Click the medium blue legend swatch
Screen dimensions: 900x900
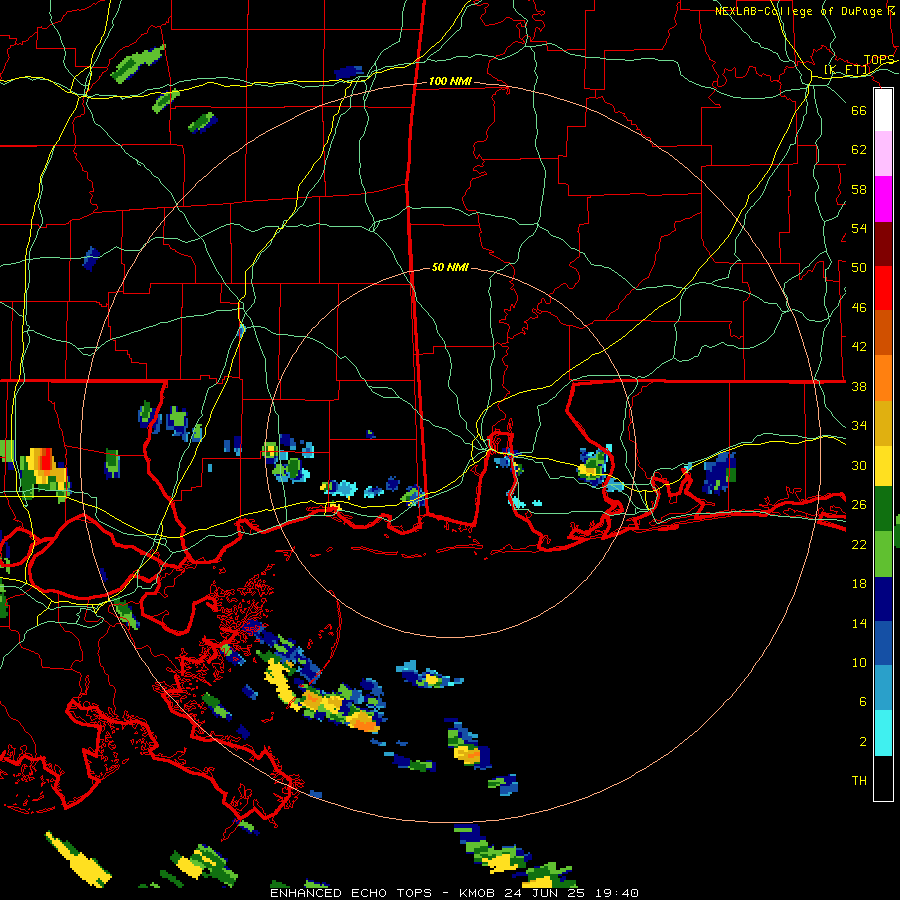click(x=883, y=644)
